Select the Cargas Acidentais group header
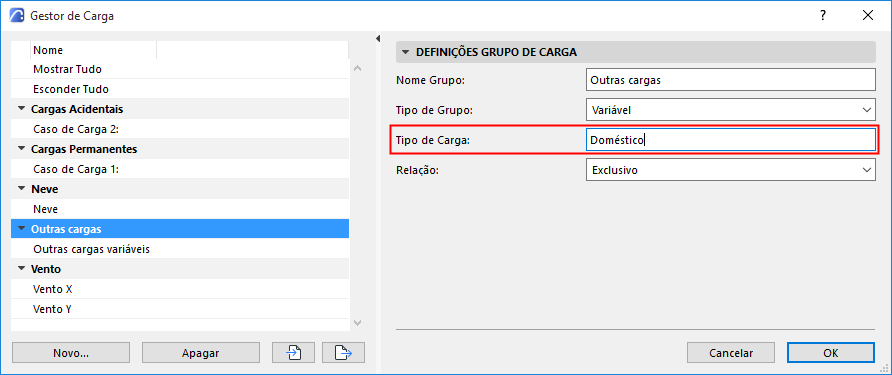 (180, 109)
